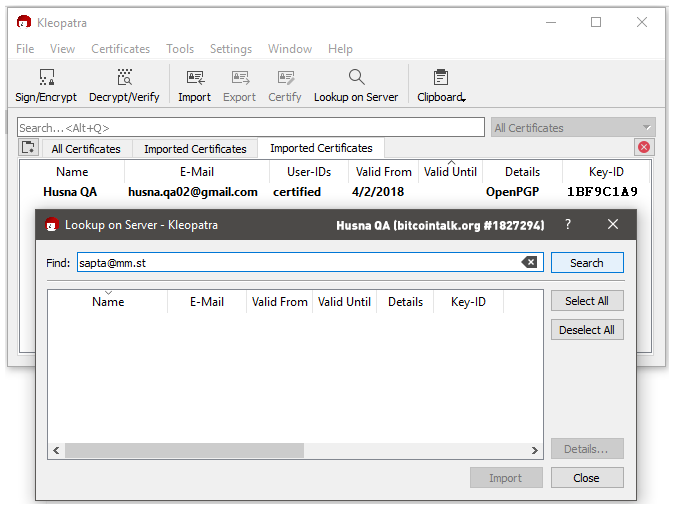Sort main list by E-Mail column

pos(197,172)
